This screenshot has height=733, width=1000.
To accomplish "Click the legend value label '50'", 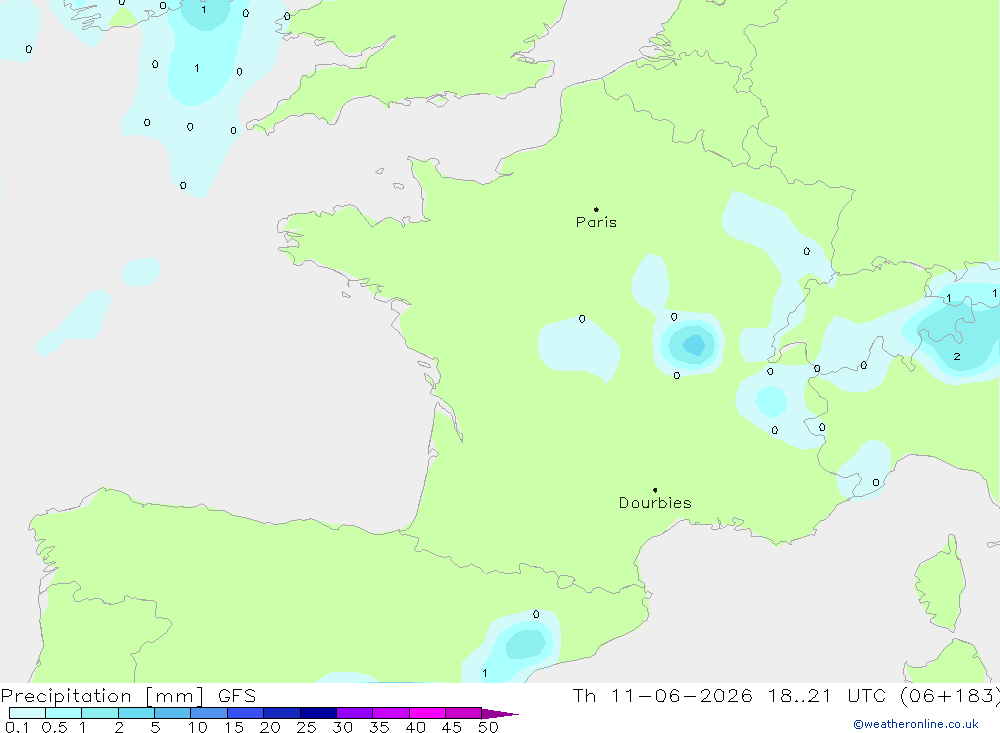I will (x=488, y=727).
